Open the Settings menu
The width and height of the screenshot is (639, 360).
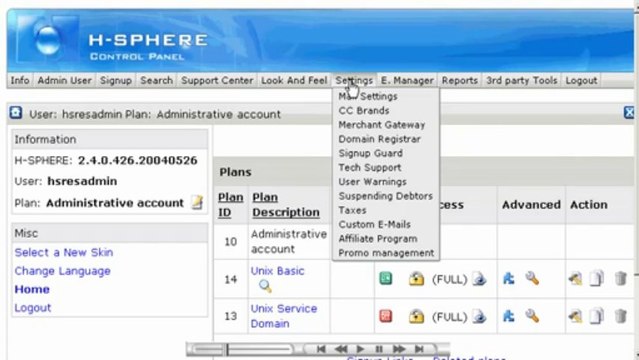(354, 80)
